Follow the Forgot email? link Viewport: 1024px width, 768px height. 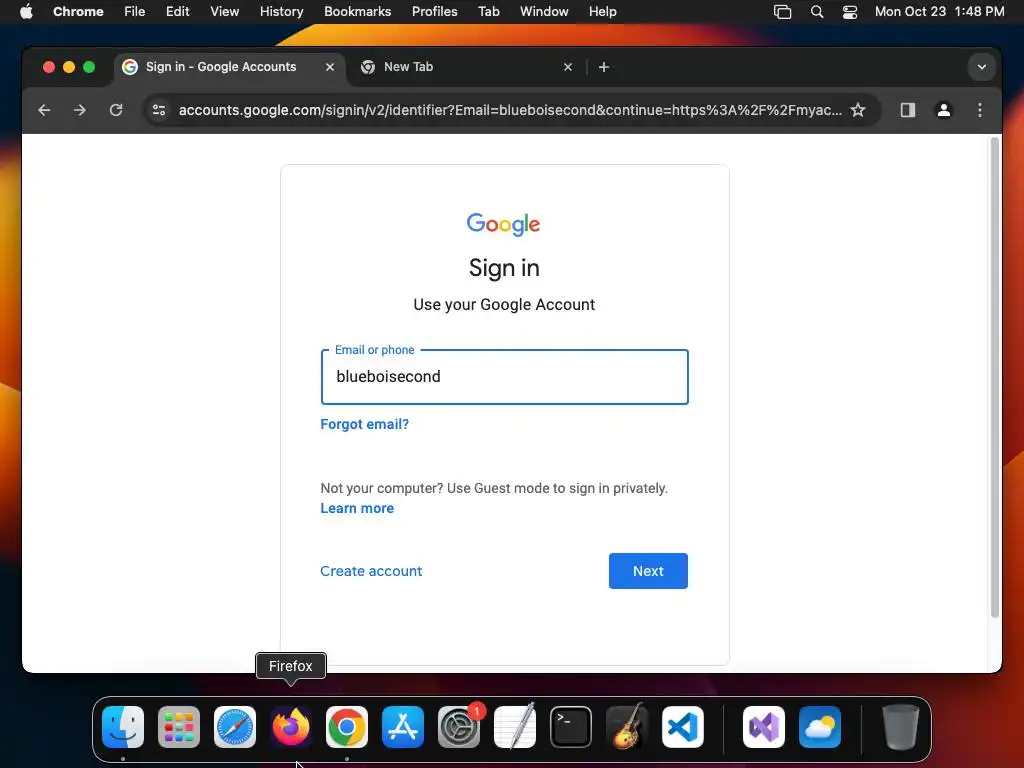pos(364,424)
